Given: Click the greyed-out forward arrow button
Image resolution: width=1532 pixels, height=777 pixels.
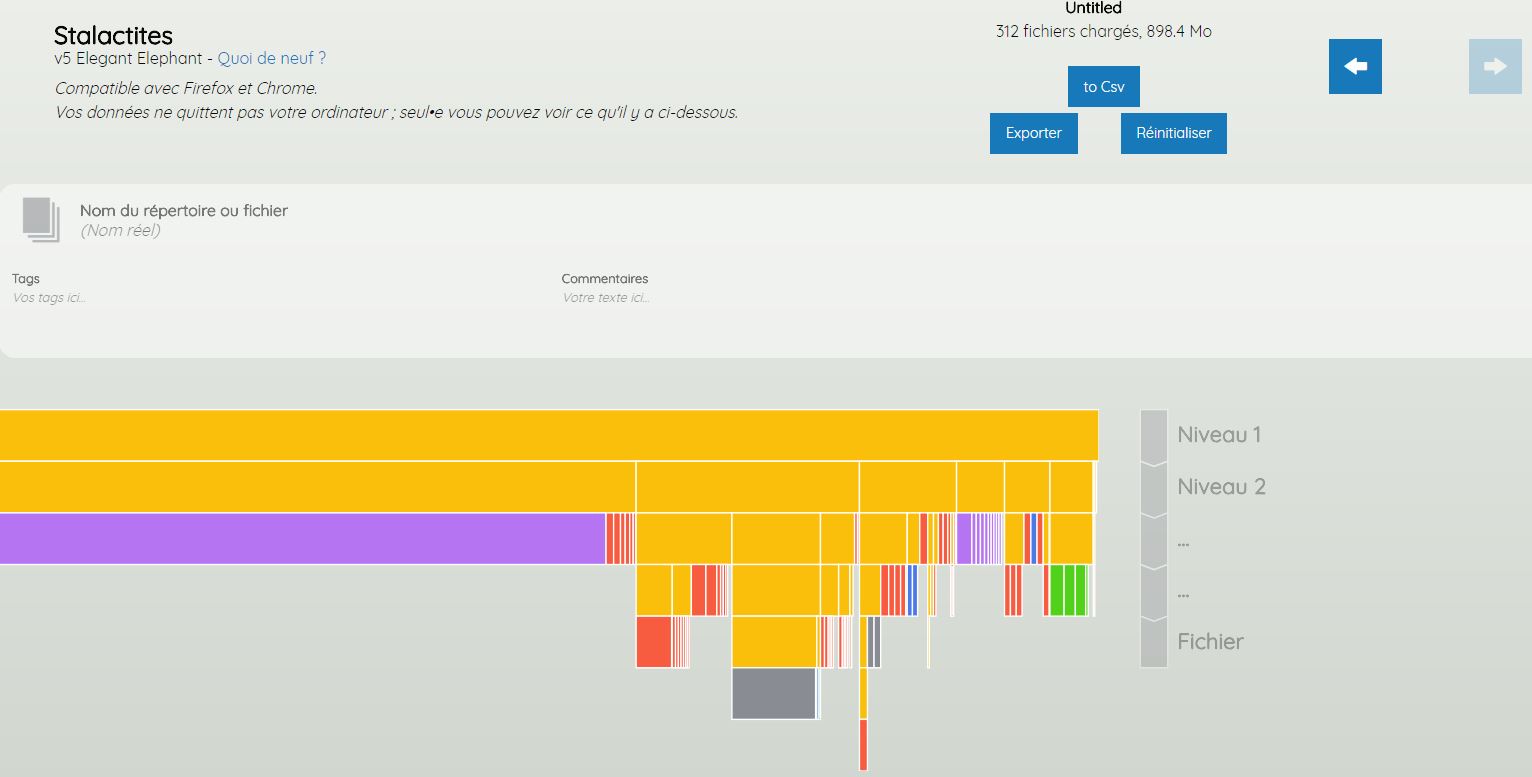Looking at the screenshot, I should pyautogui.click(x=1495, y=67).
